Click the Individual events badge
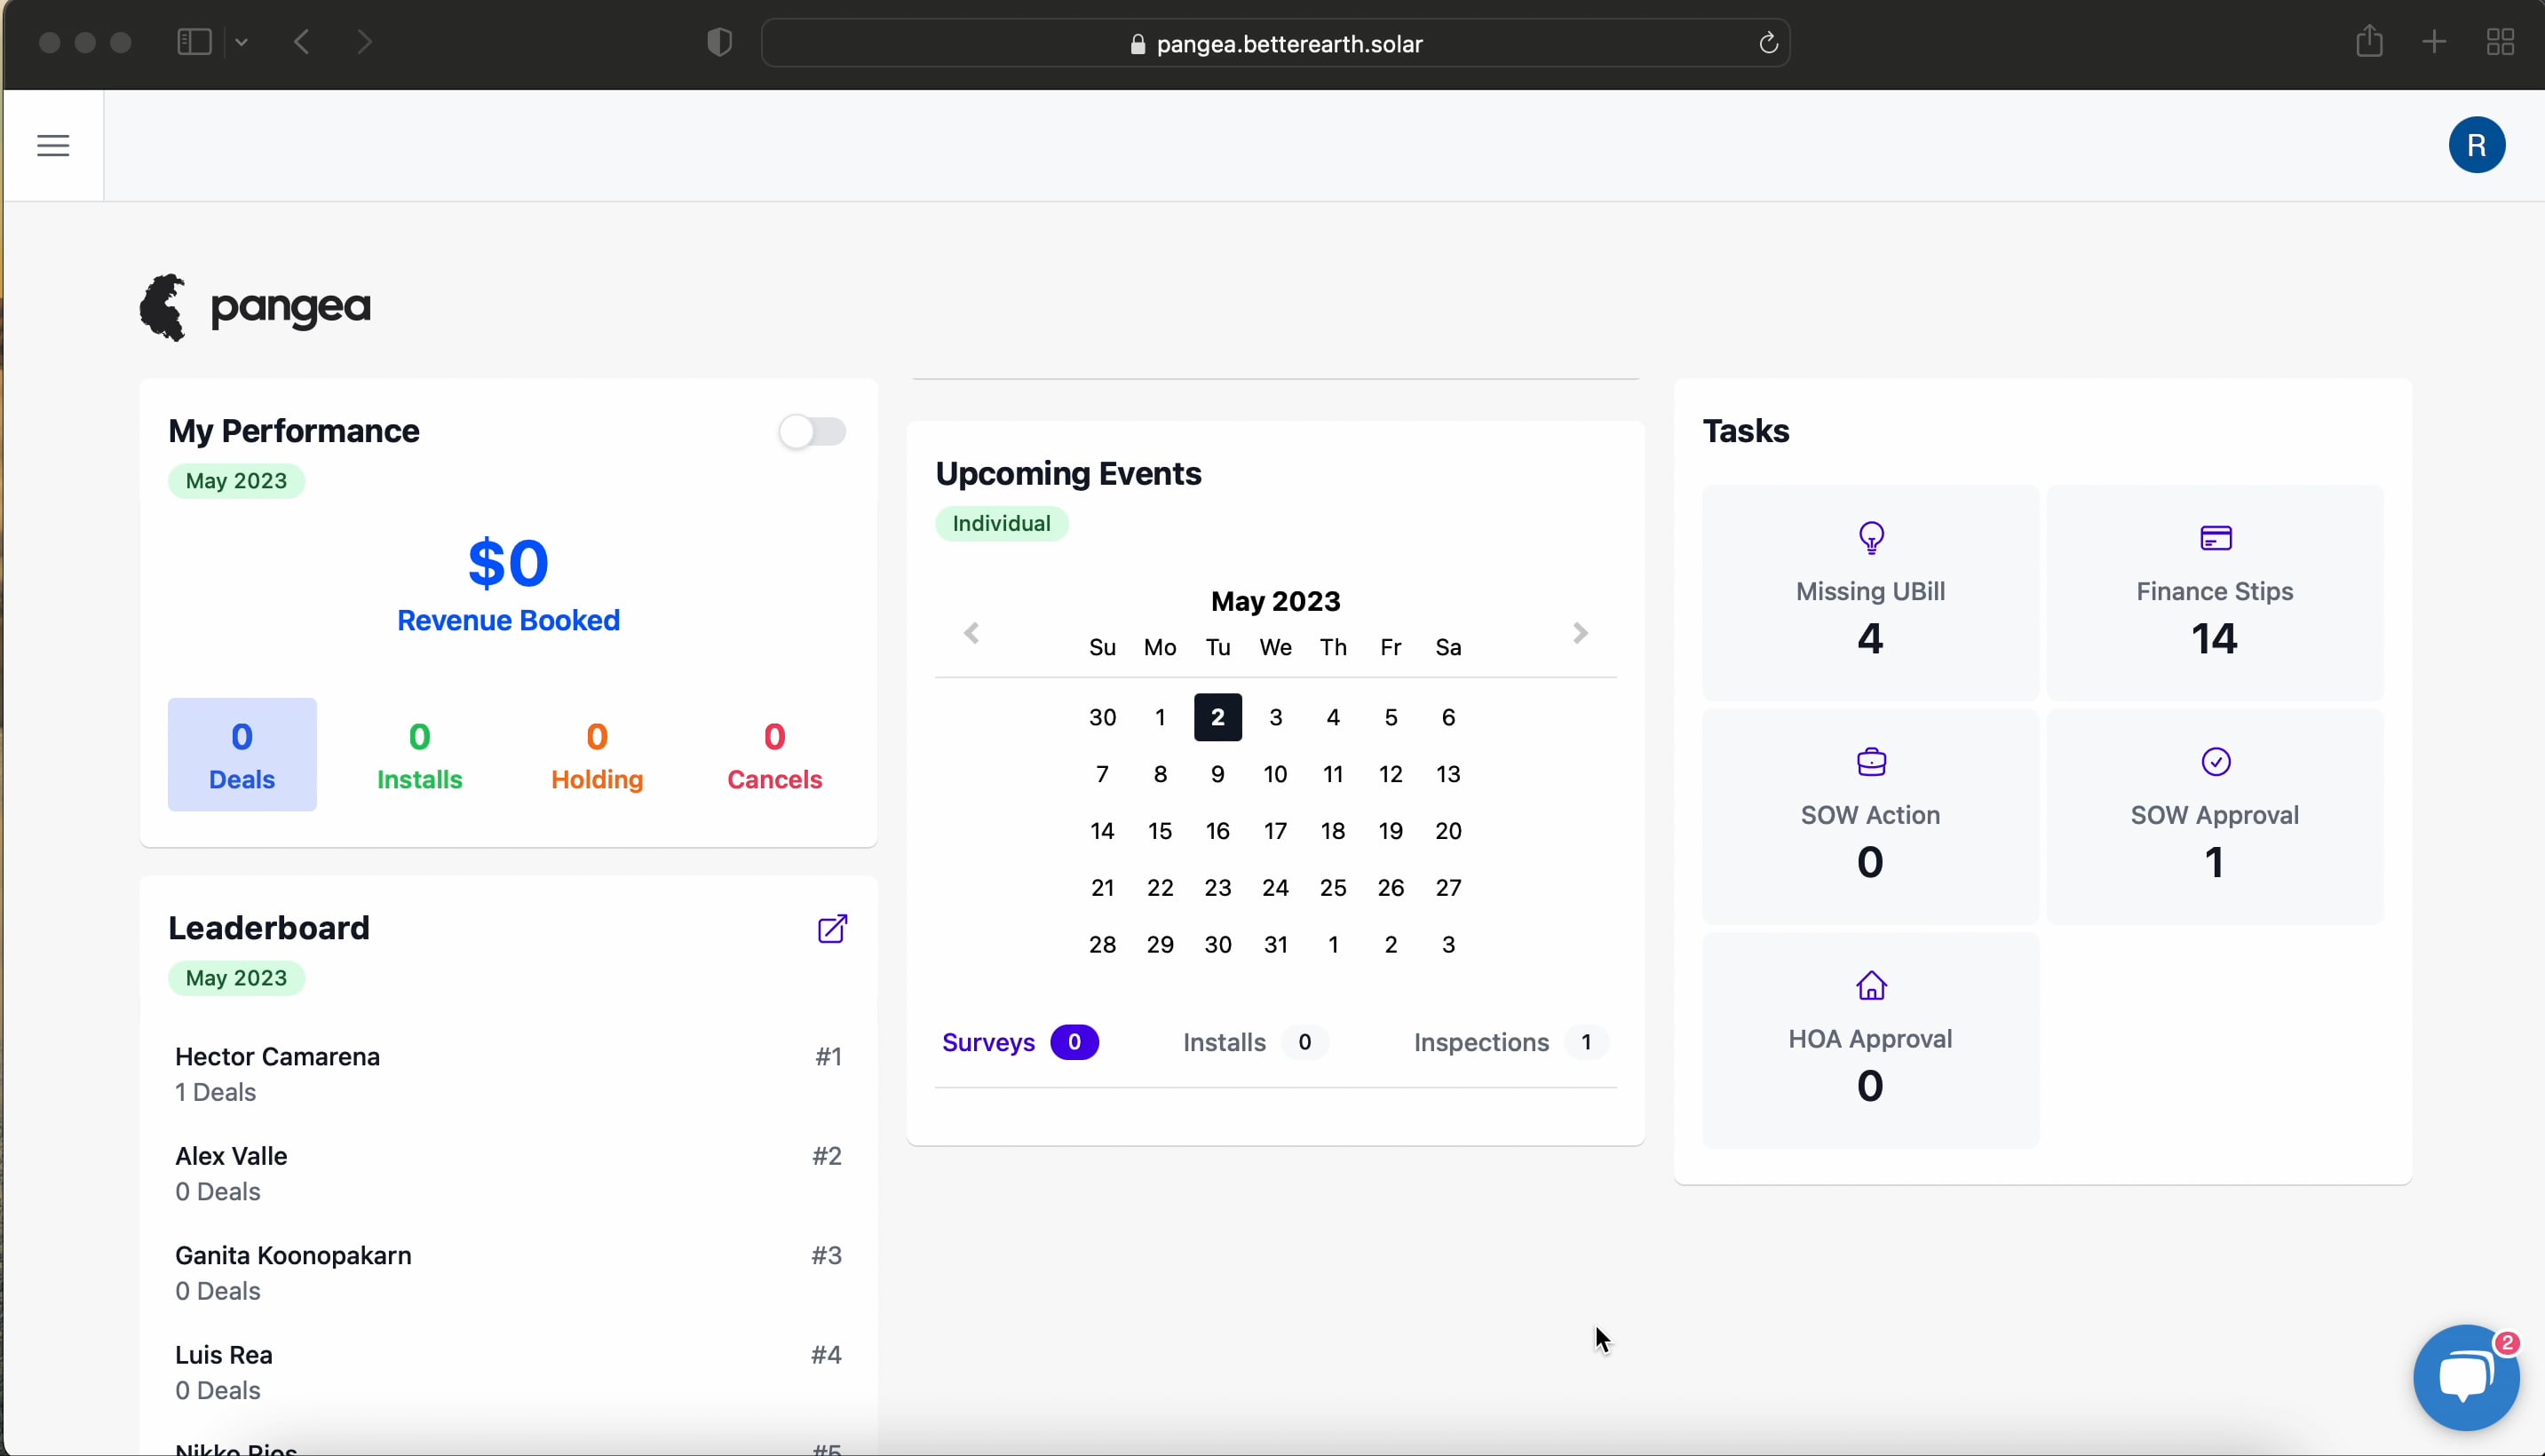Screen dimensions: 2545x1456 tap(1001, 524)
